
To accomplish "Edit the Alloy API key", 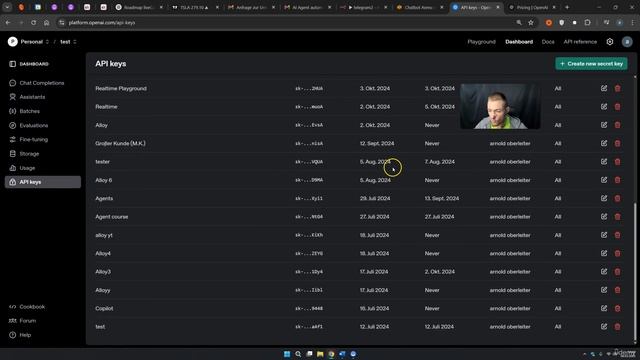I will click(x=604, y=125).
